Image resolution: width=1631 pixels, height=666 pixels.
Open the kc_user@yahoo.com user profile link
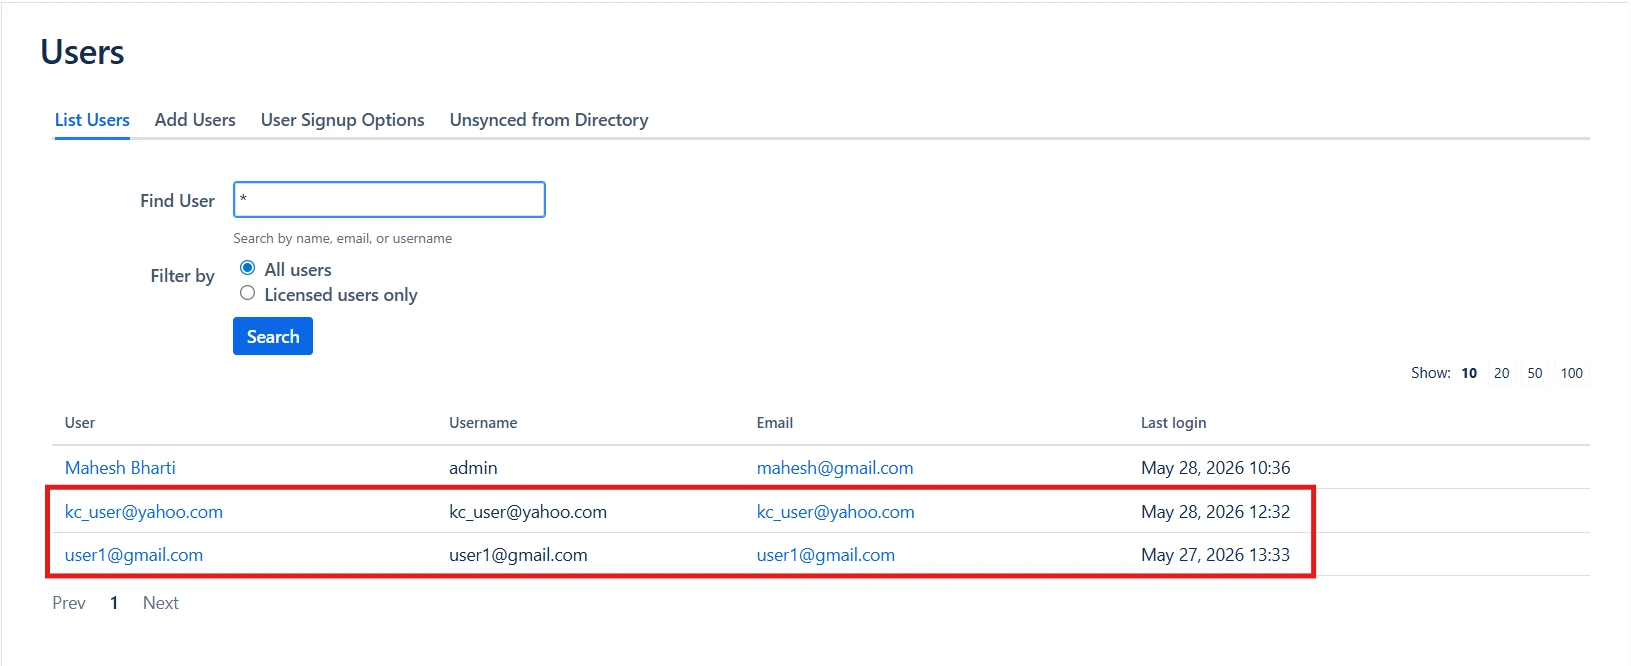pos(144,512)
